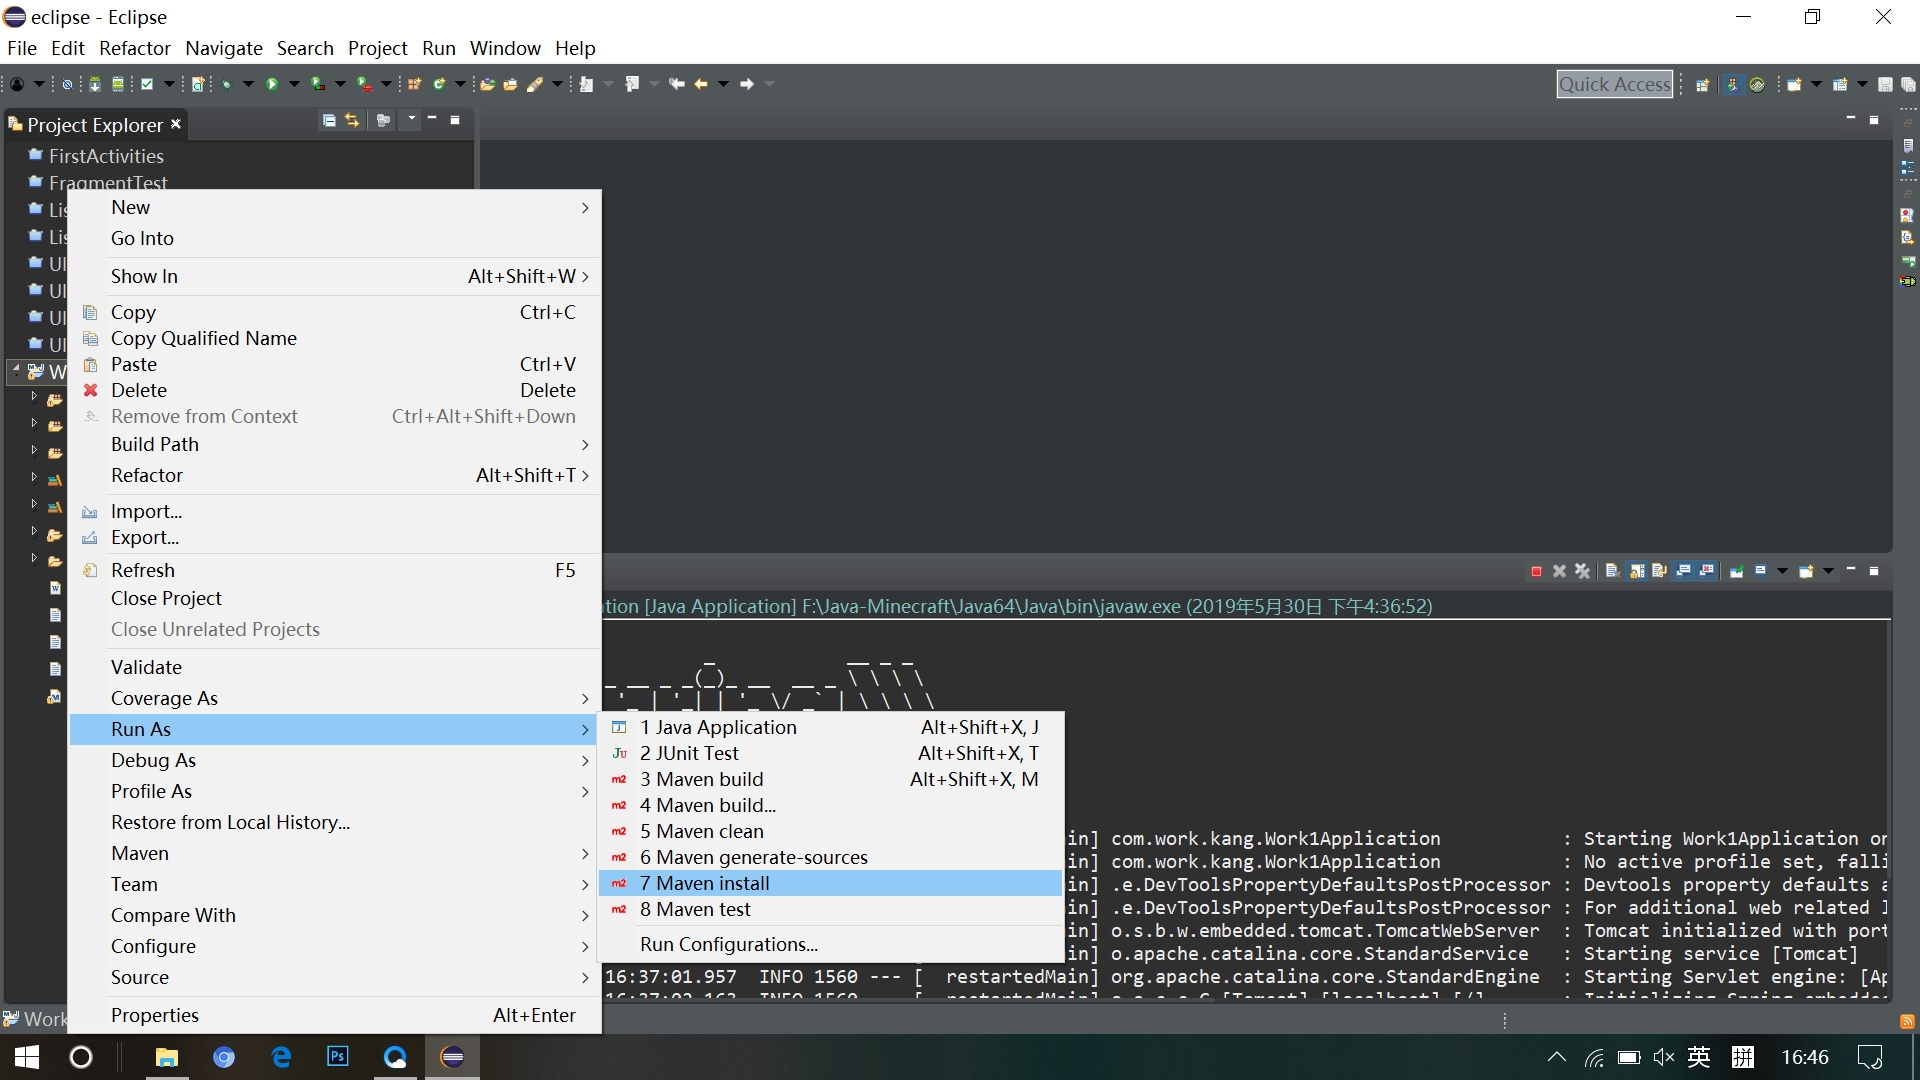Open the Android Virtual Device Manager icon
The width and height of the screenshot is (1920, 1080).
pyautogui.click(x=118, y=85)
